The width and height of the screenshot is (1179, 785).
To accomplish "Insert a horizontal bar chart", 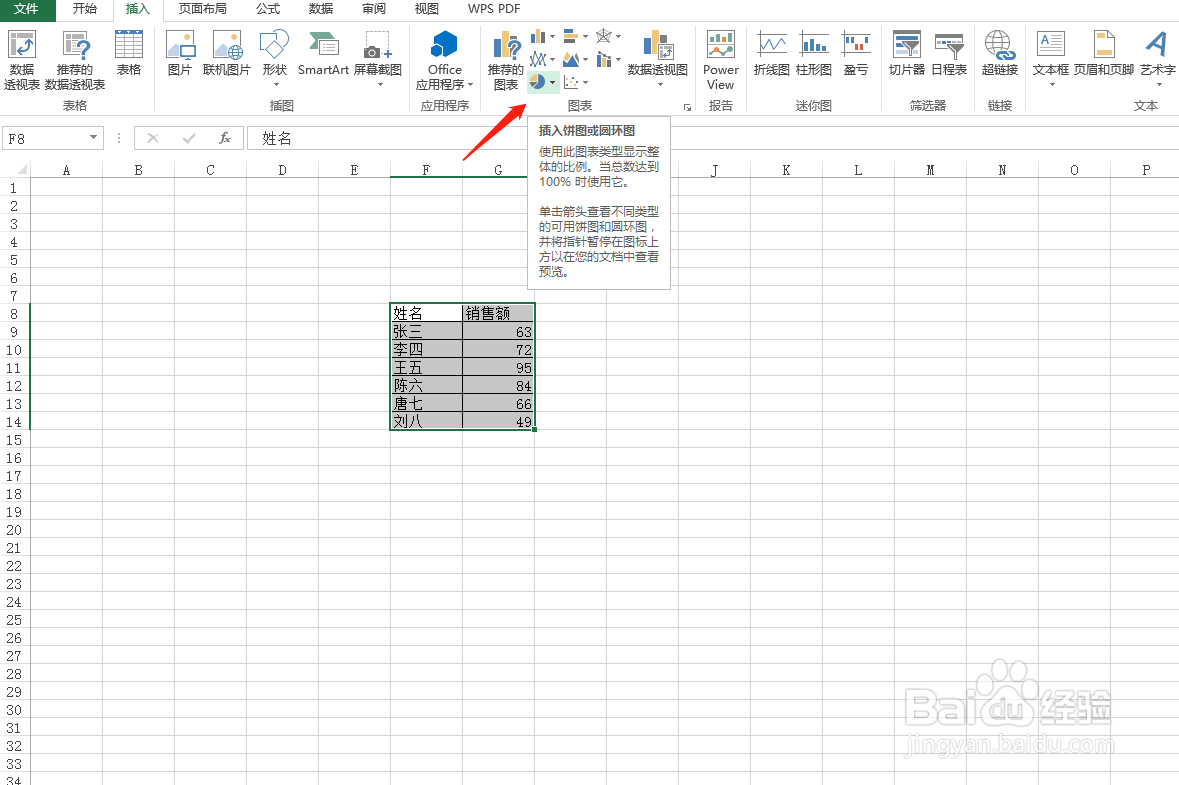I will coord(571,36).
